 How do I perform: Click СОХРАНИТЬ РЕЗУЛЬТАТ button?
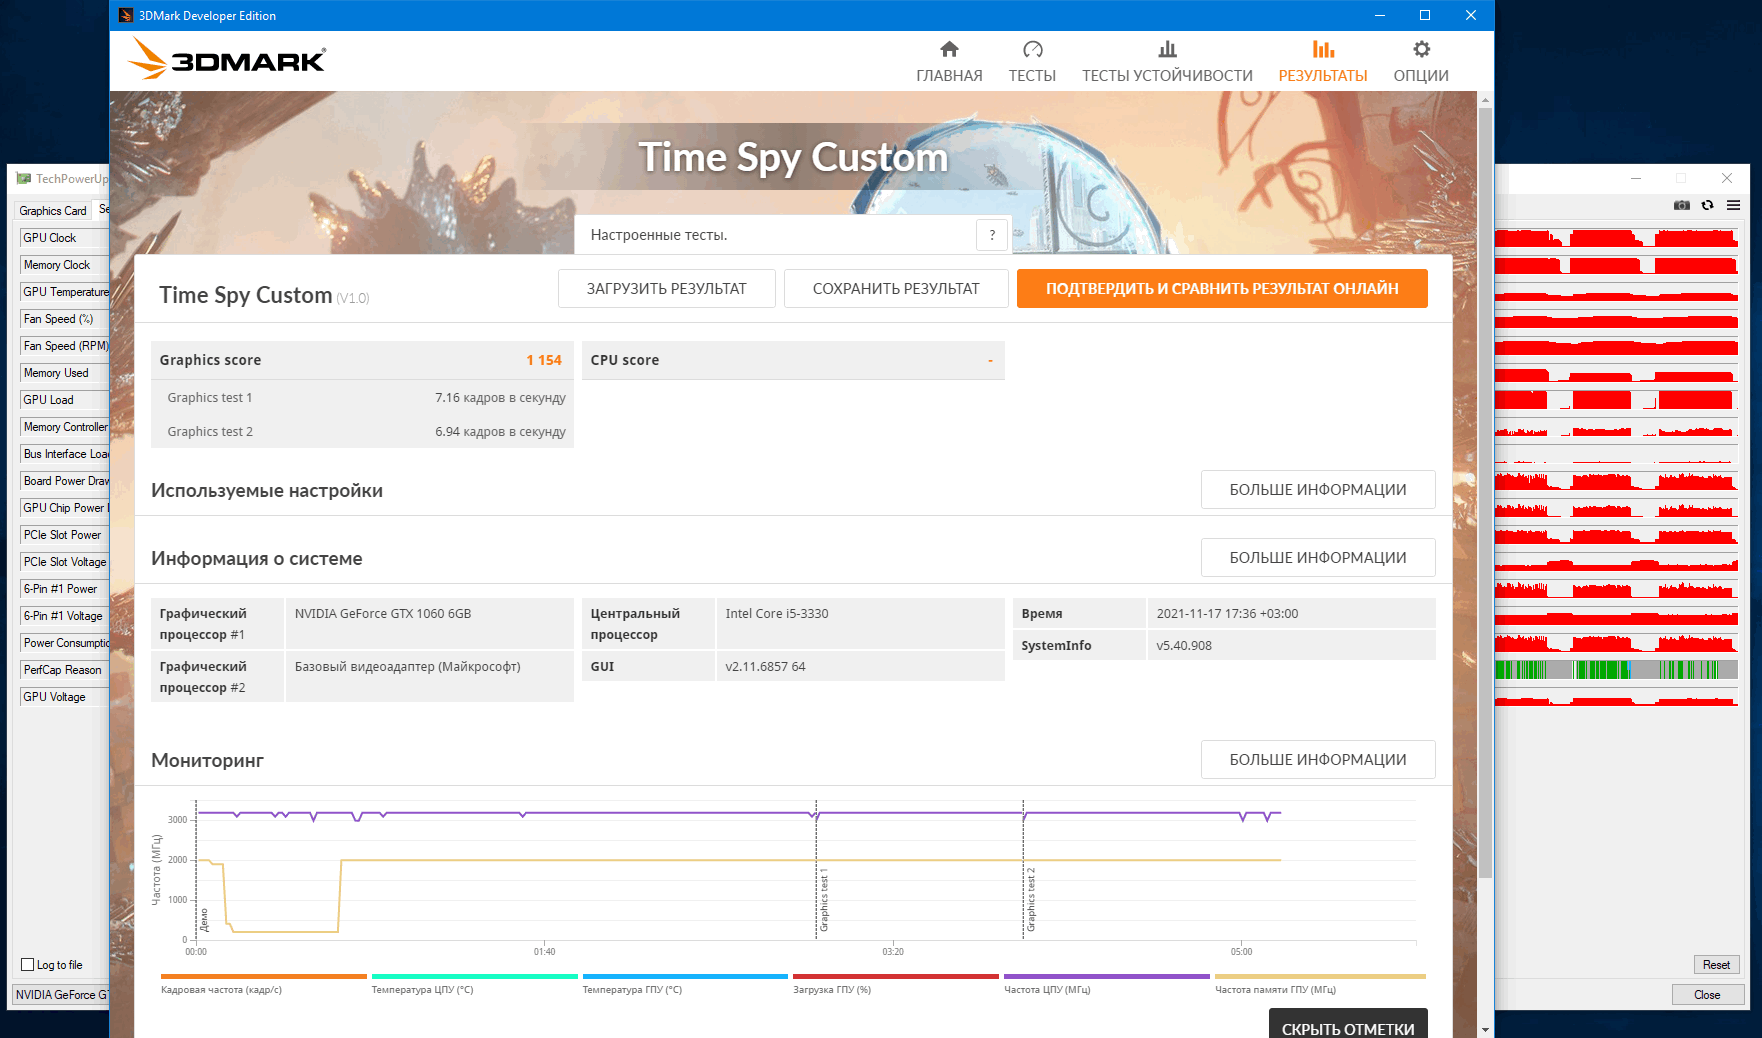896,289
